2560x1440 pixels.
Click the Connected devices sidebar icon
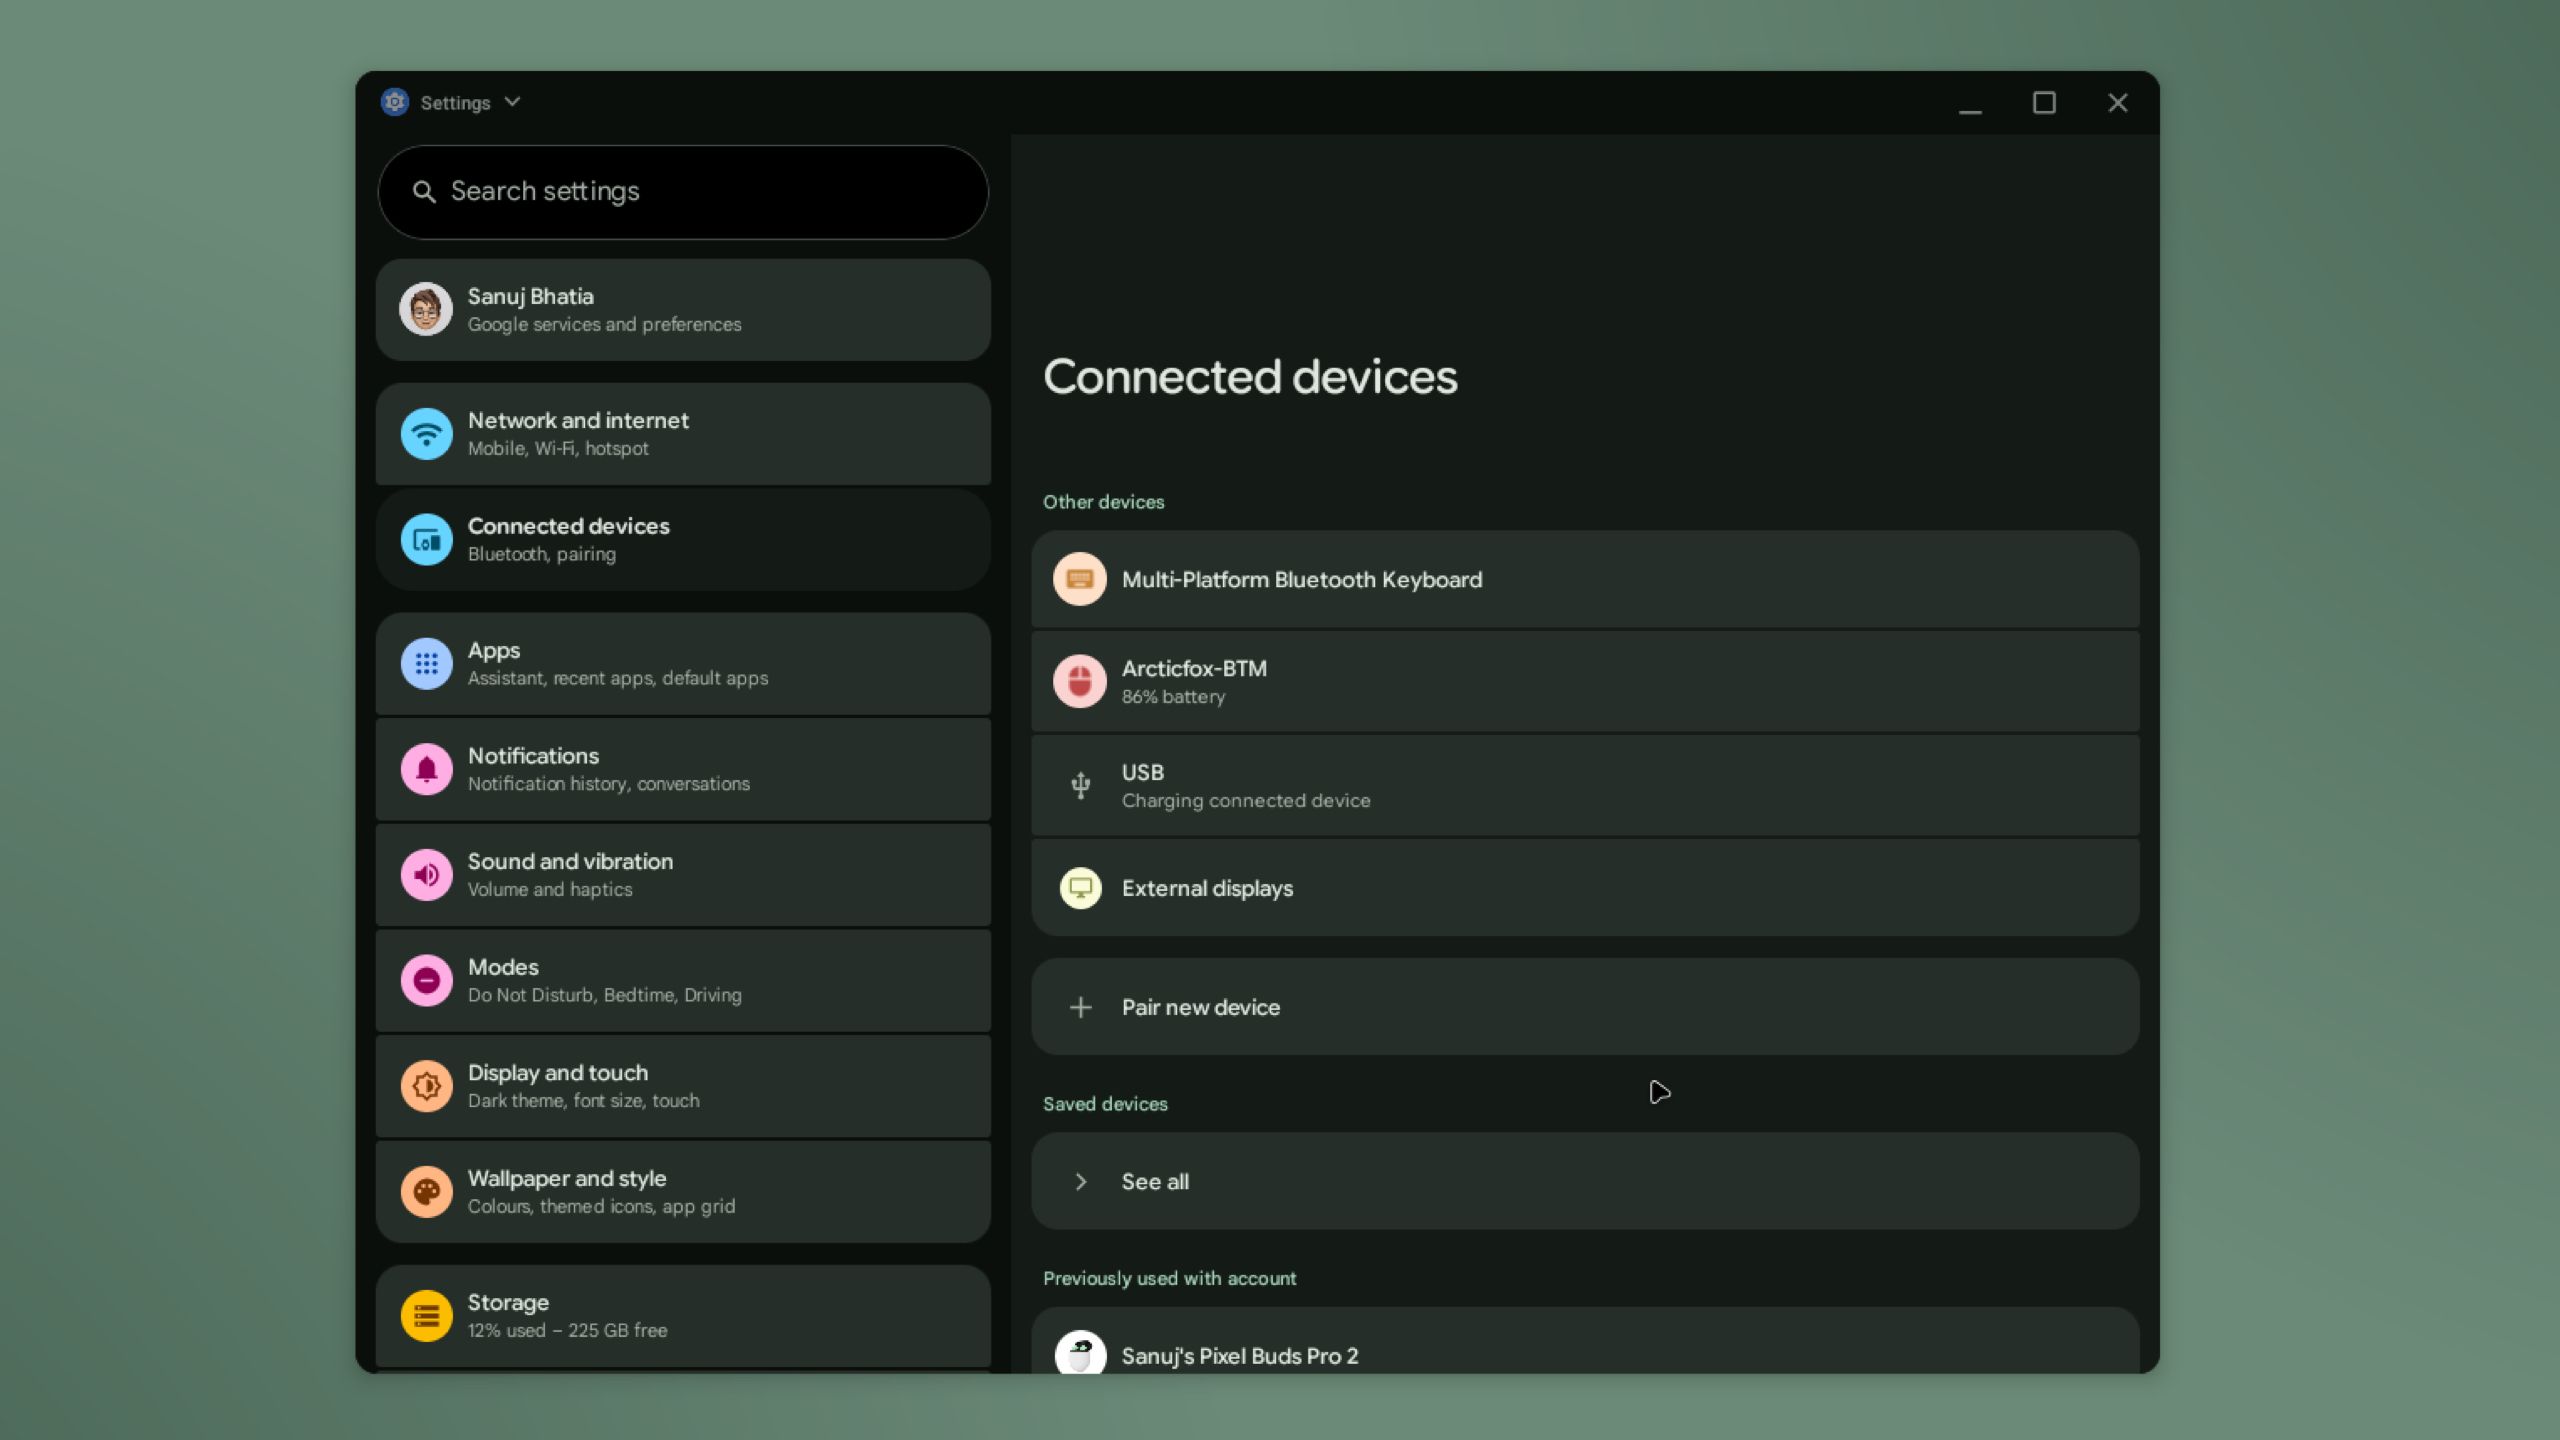pos(426,540)
